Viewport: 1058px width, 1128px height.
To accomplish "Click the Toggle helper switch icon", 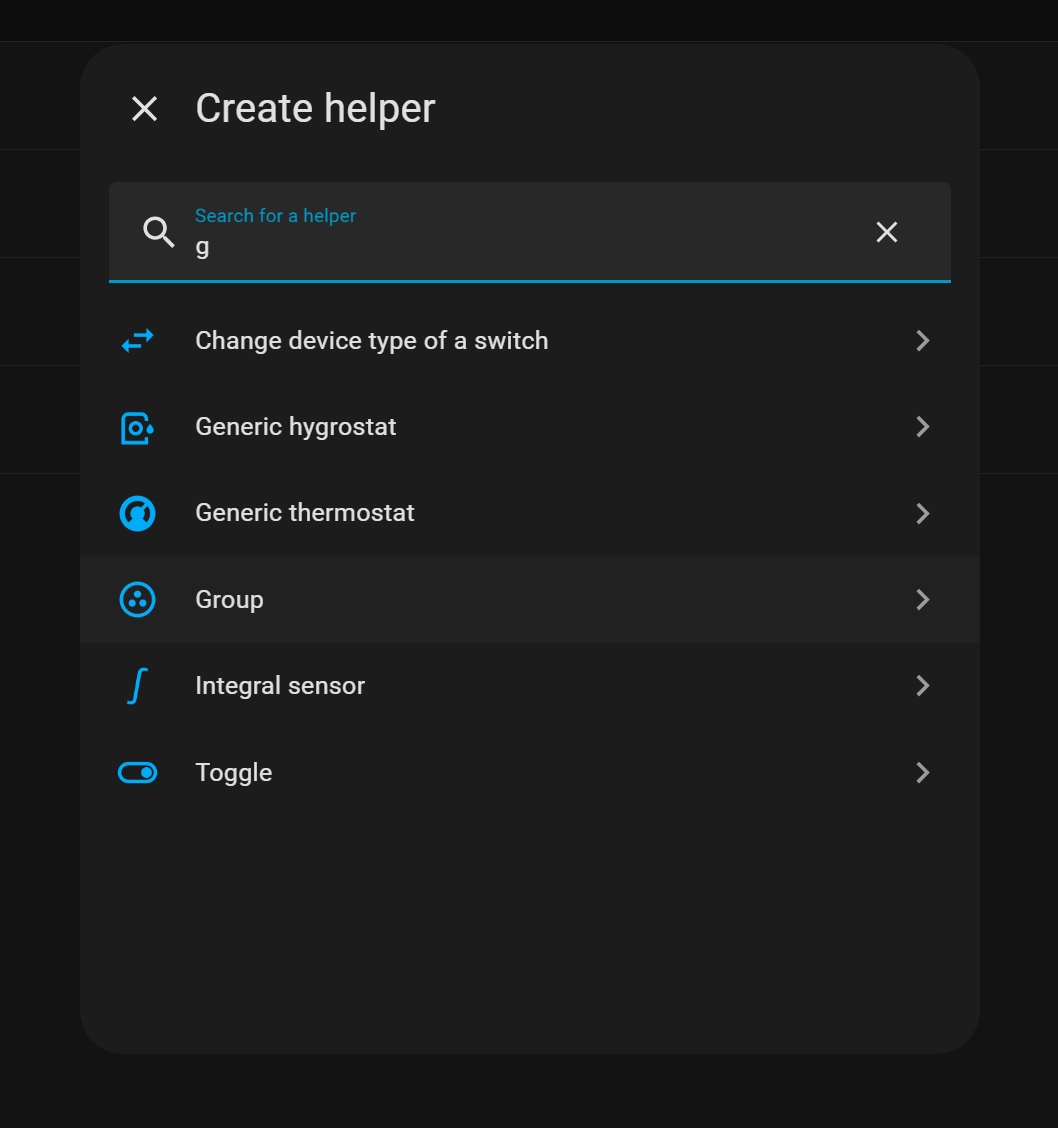I will click(x=137, y=772).
